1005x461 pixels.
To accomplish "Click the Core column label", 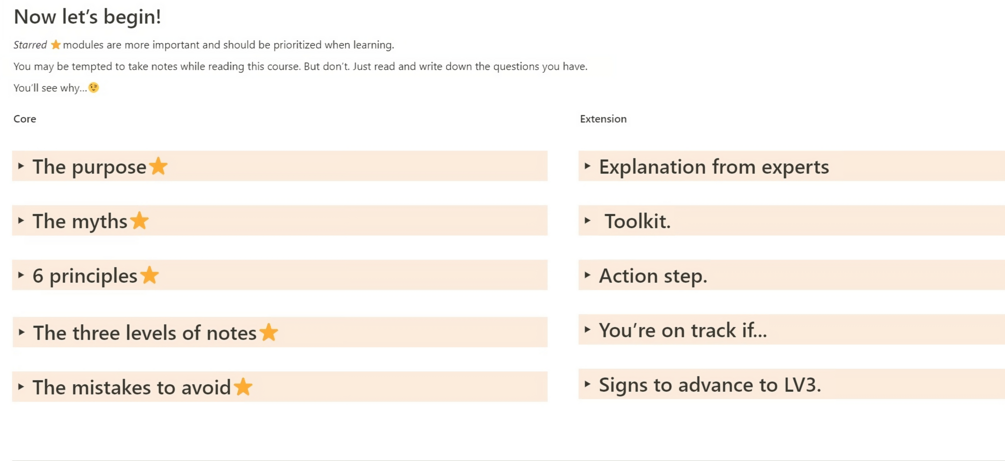I will (25, 119).
